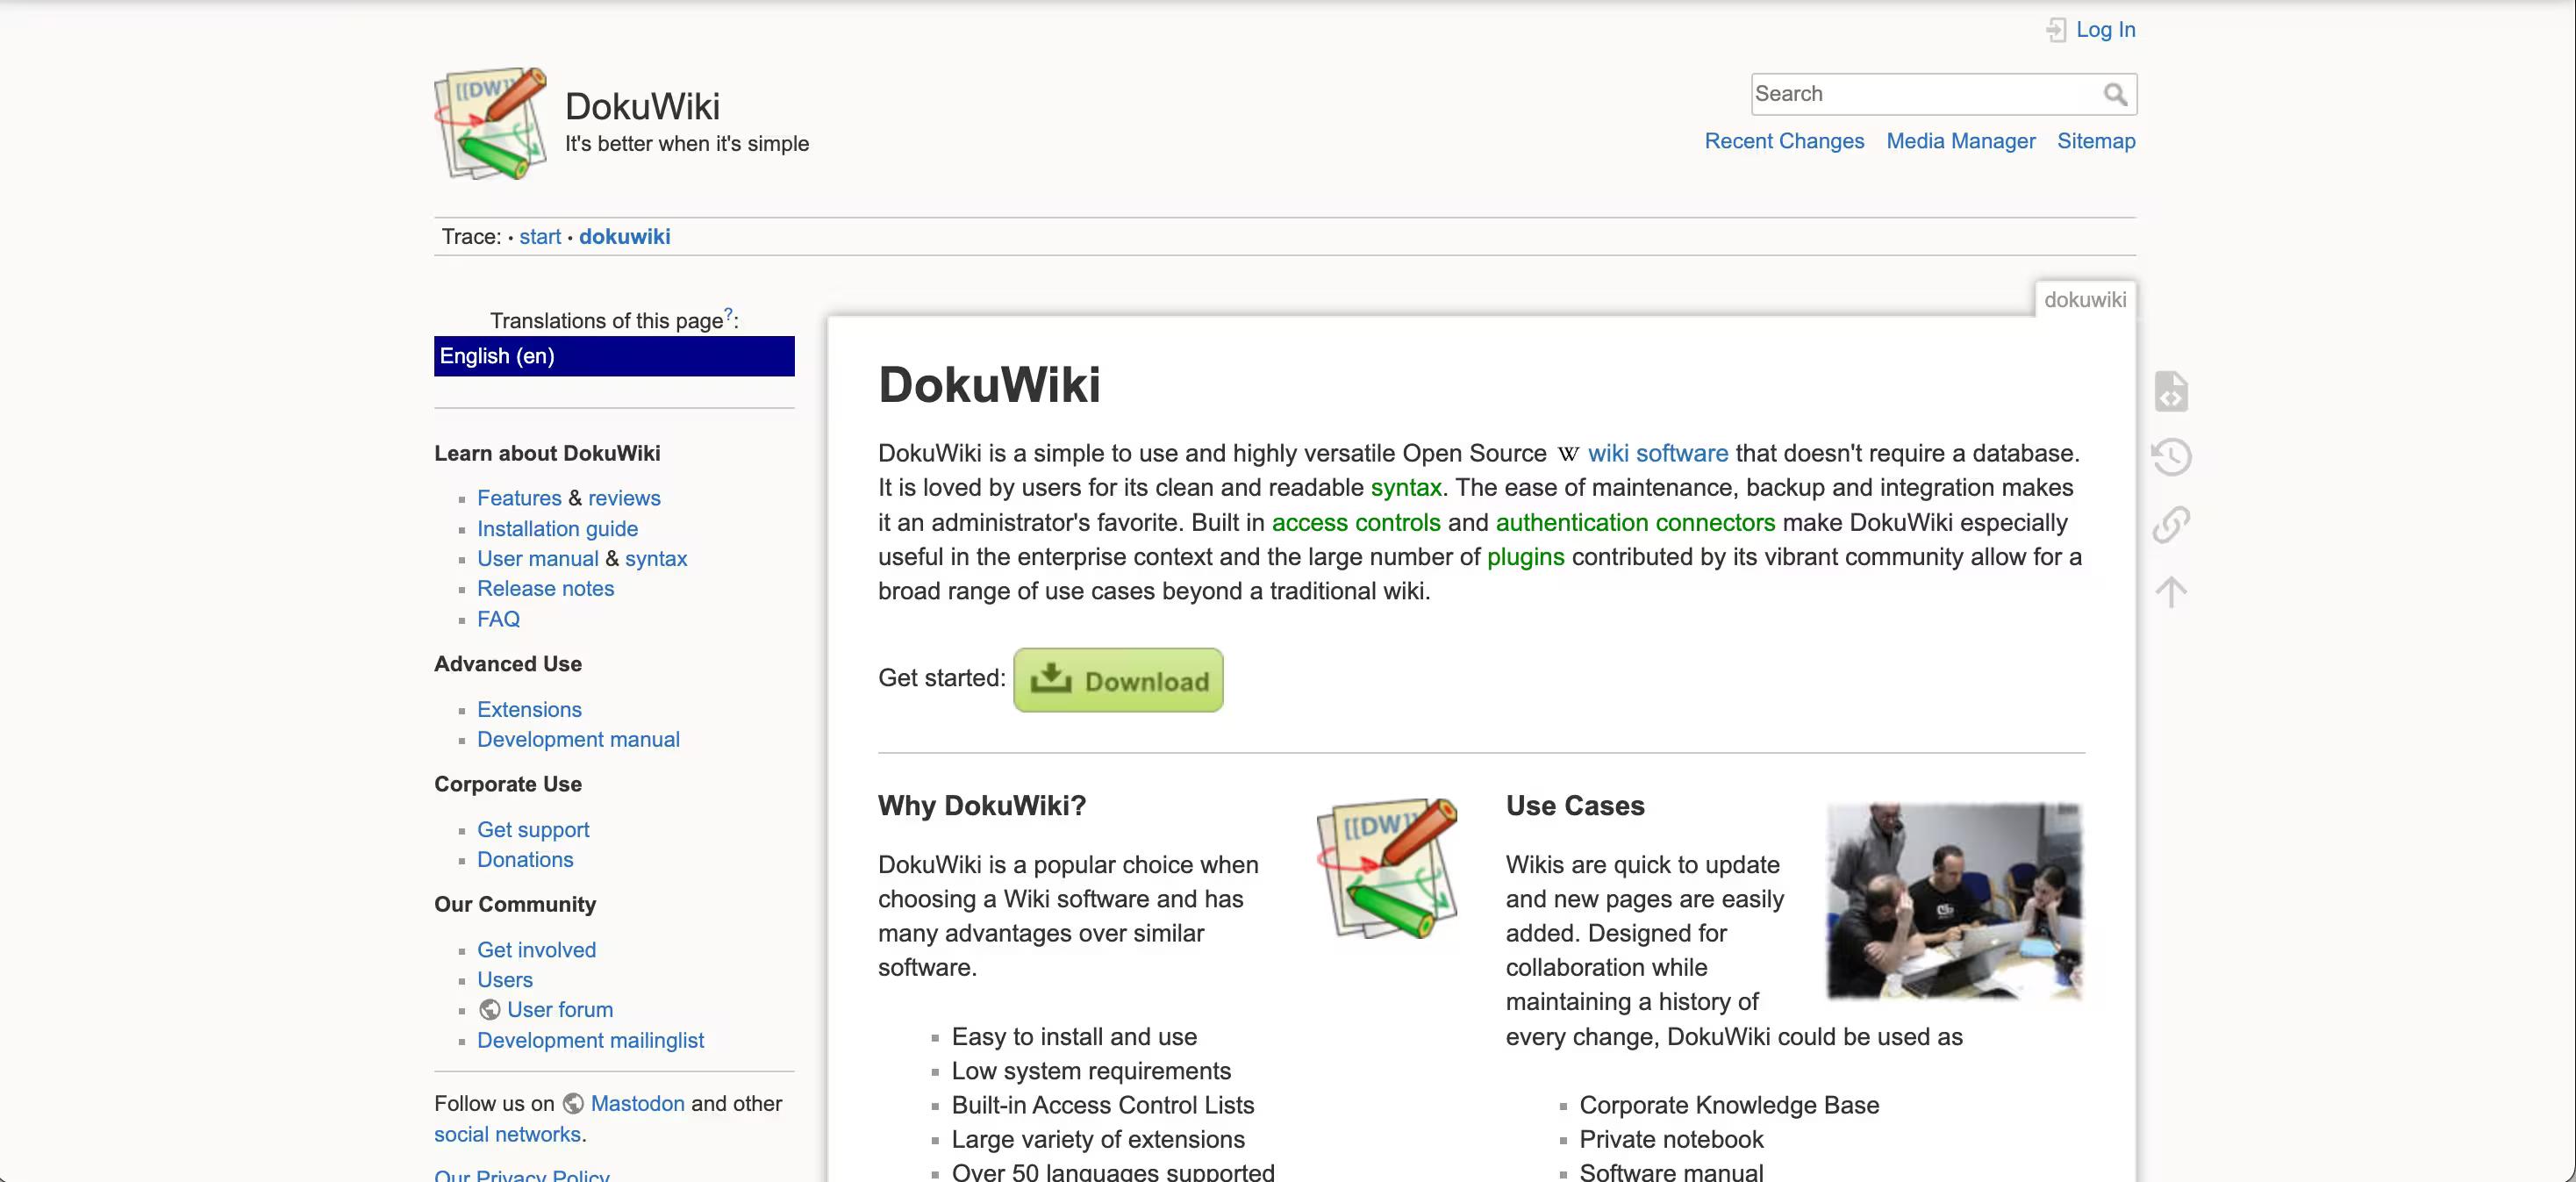This screenshot has height=1182, width=2576.
Task: Click the Use Cases heading
Action: pyautogui.click(x=1575, y=806)
